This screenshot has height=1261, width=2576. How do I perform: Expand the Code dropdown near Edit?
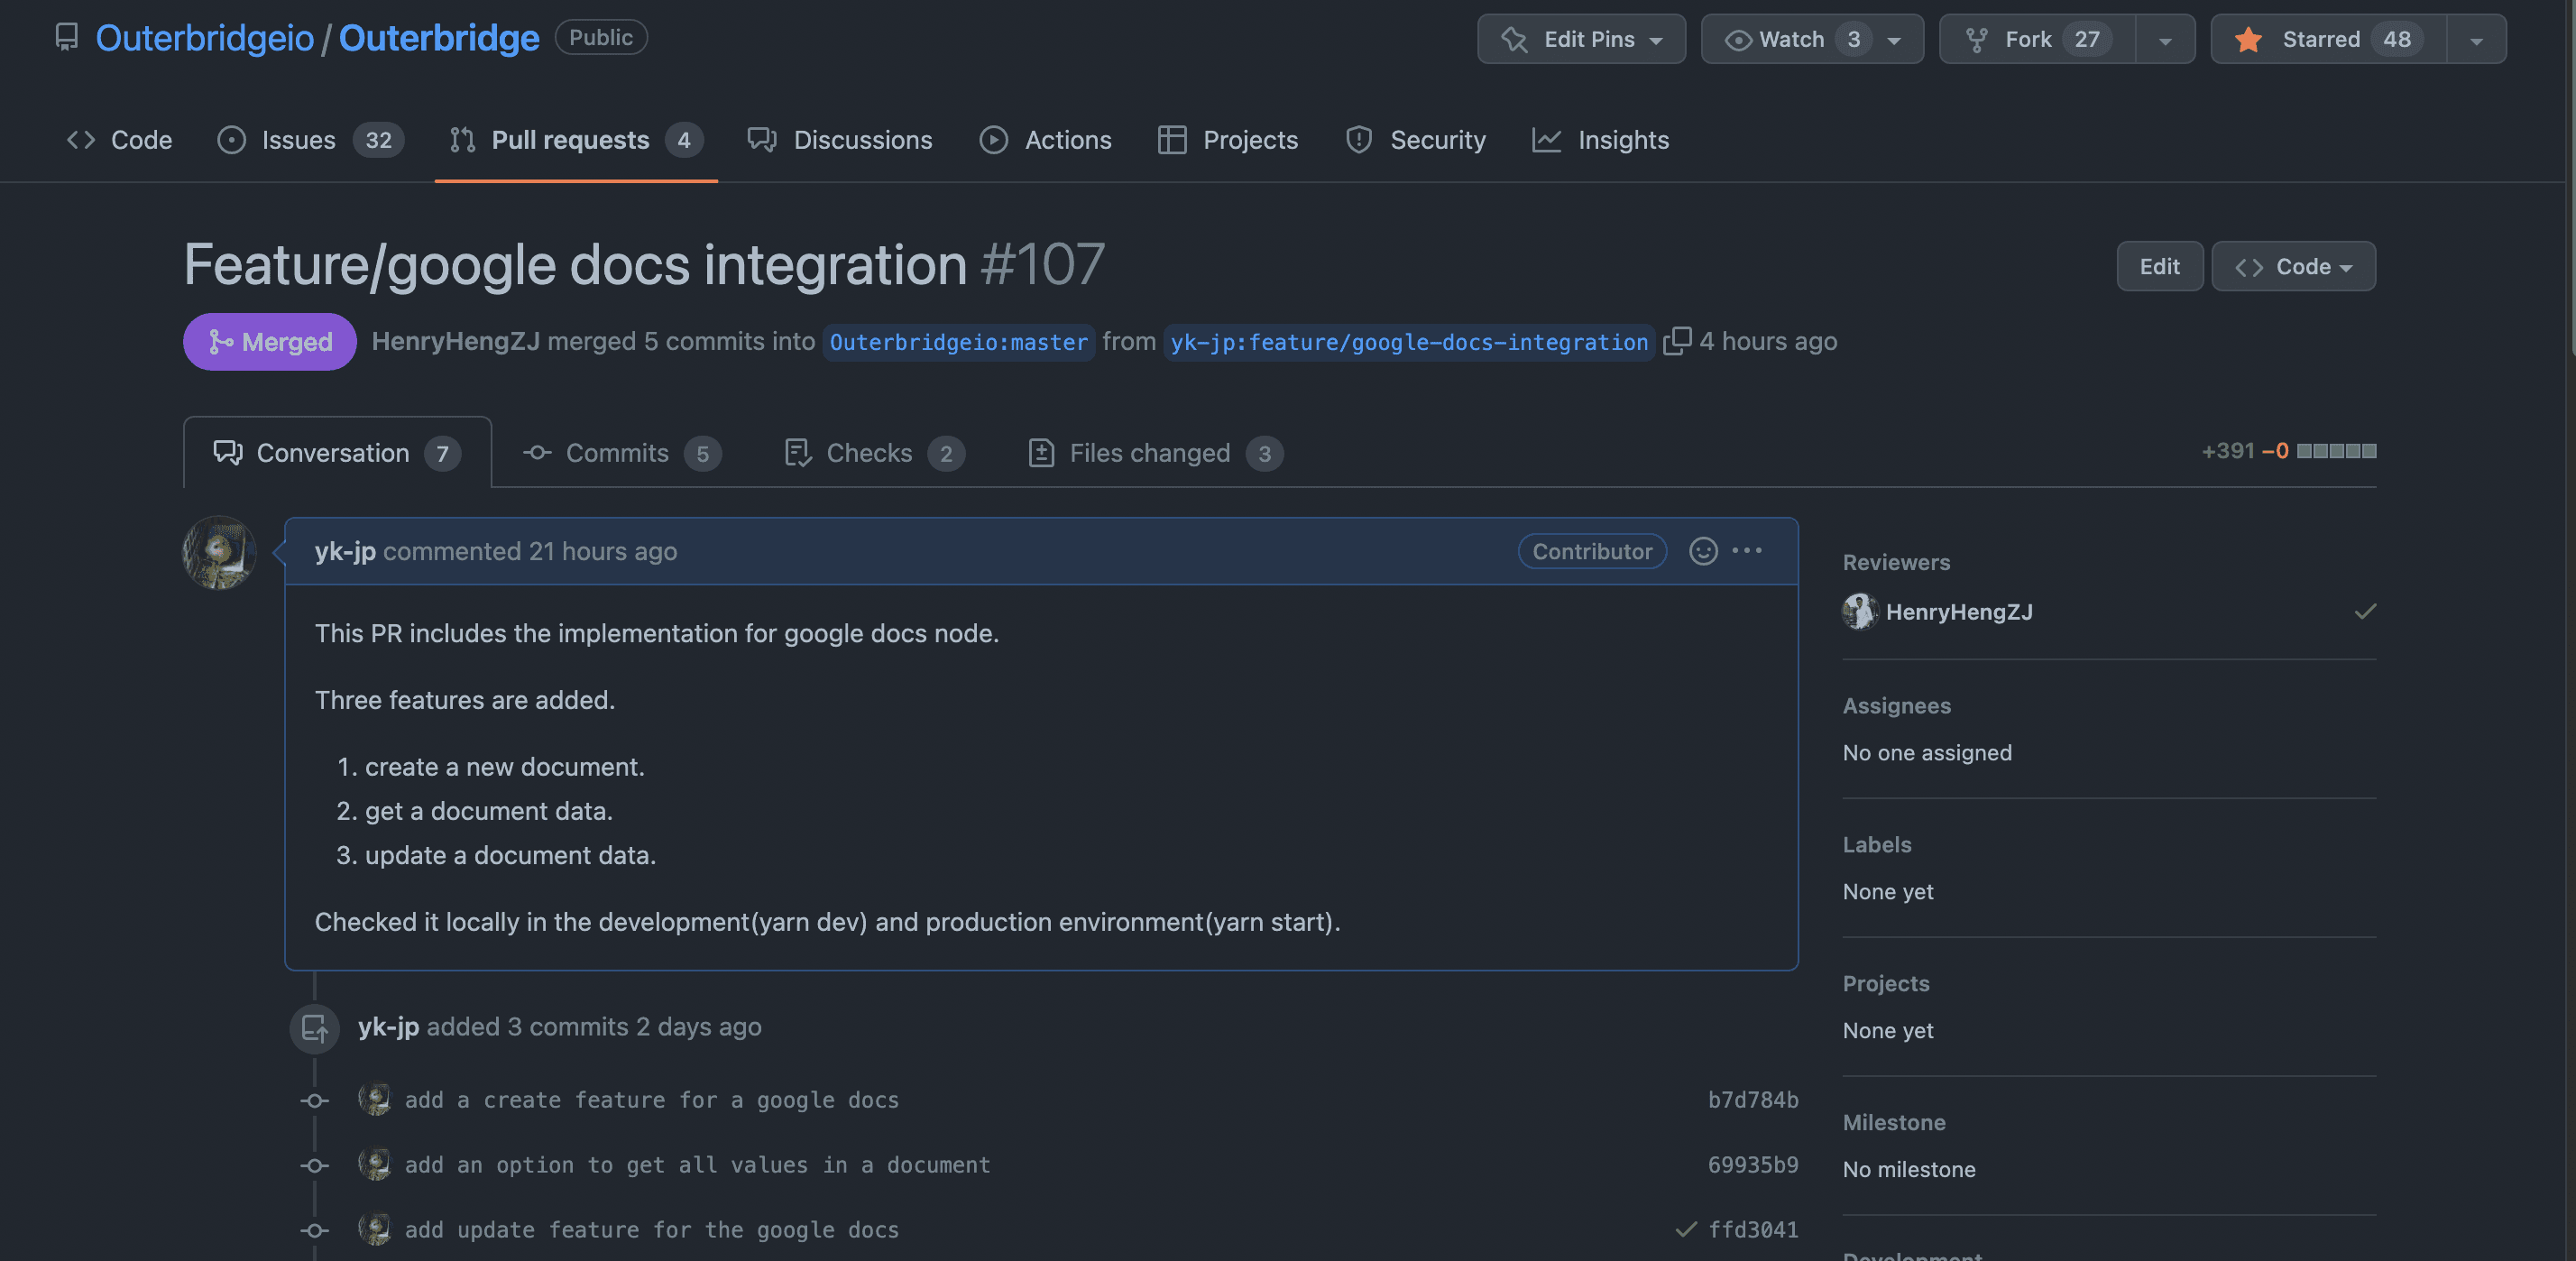[x=2293, y=266]
